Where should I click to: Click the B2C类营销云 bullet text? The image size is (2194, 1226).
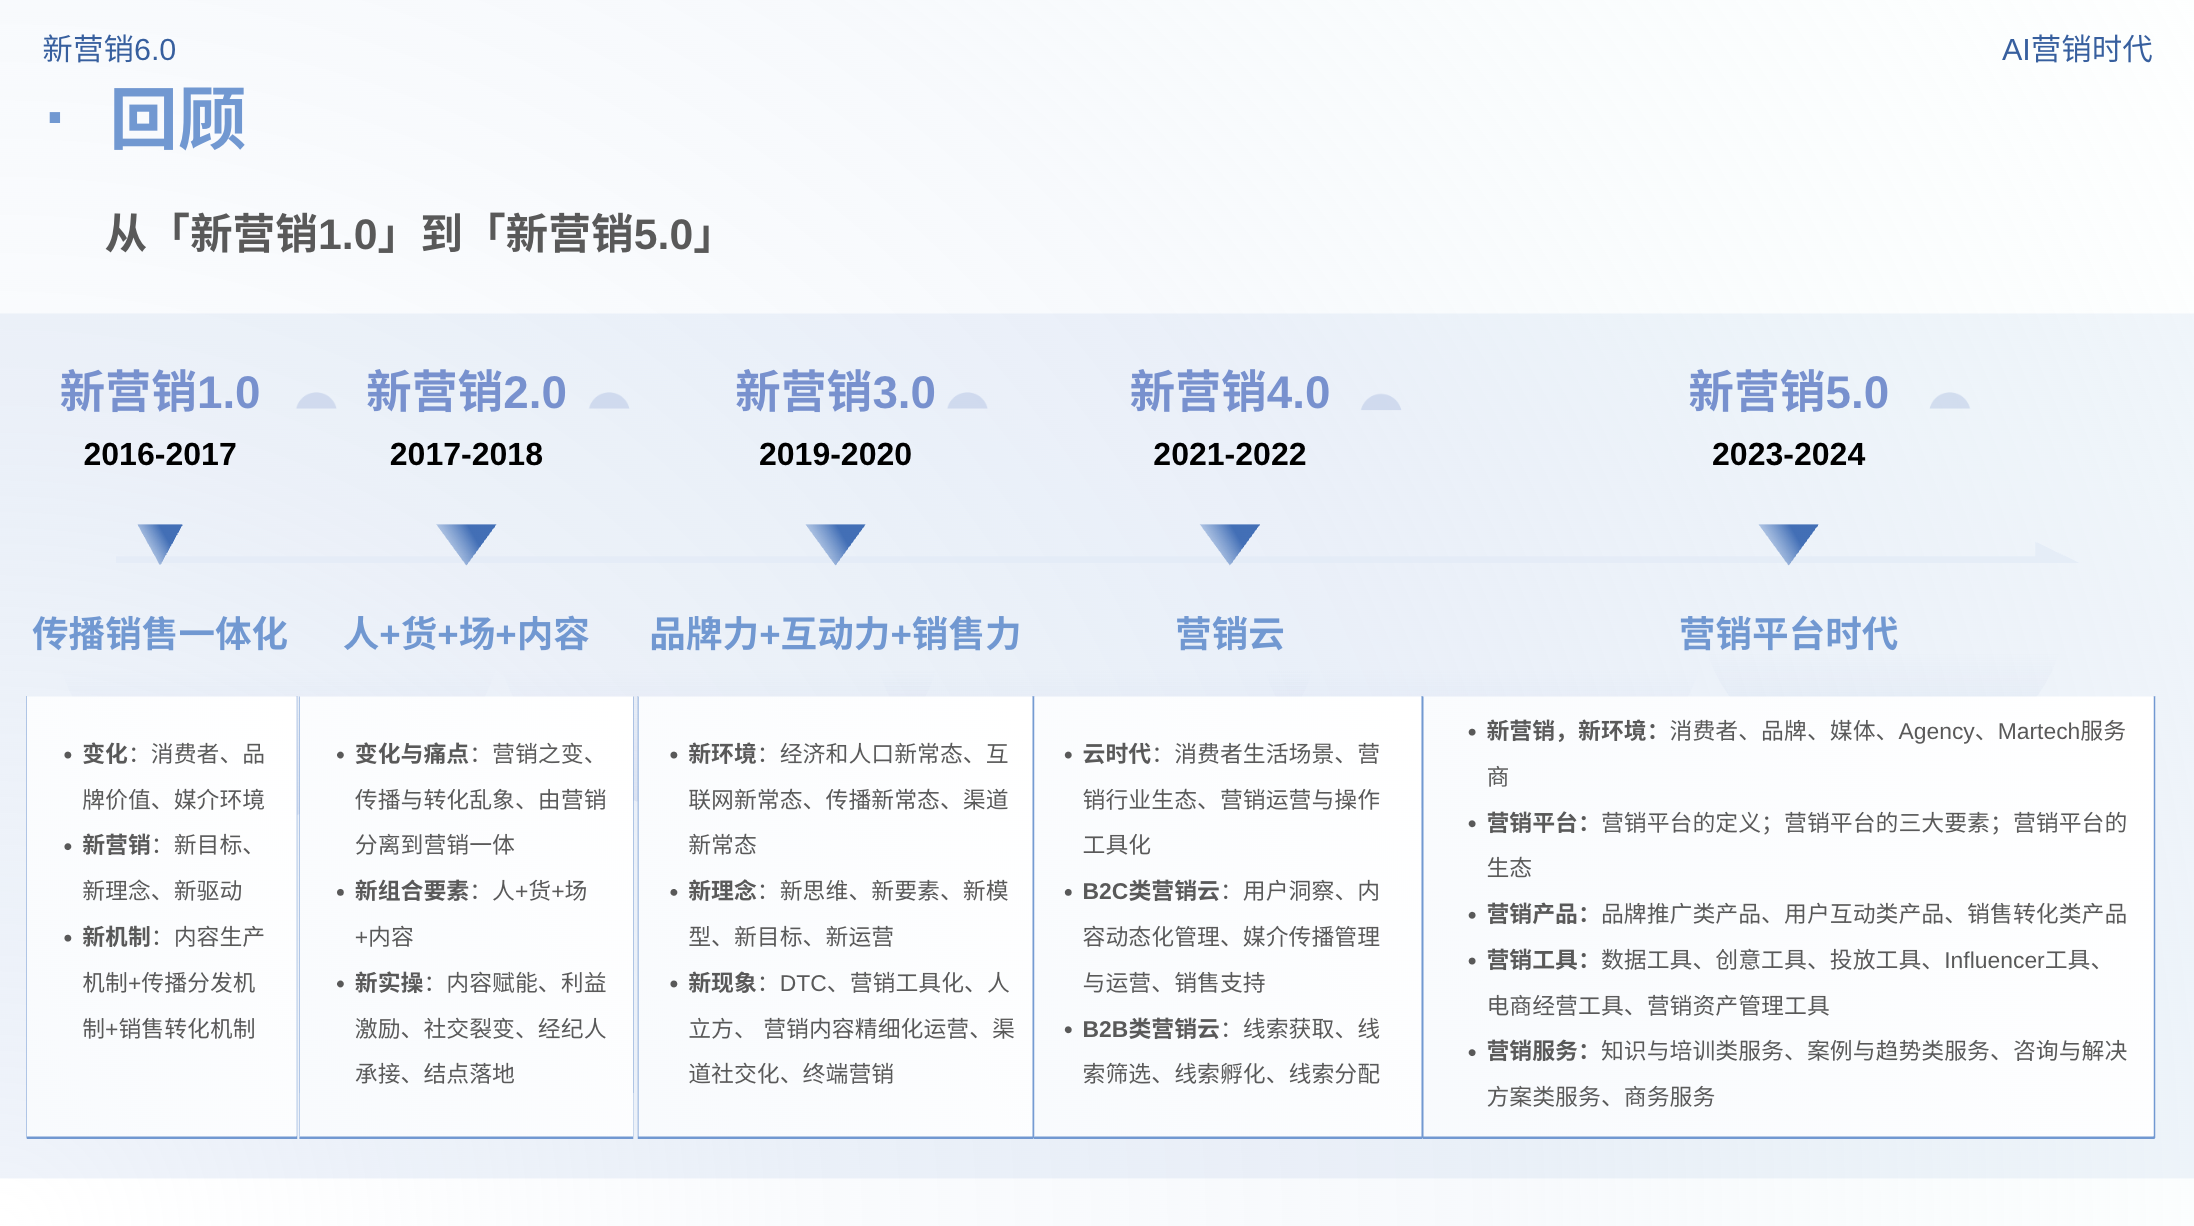pos(1150,891)
